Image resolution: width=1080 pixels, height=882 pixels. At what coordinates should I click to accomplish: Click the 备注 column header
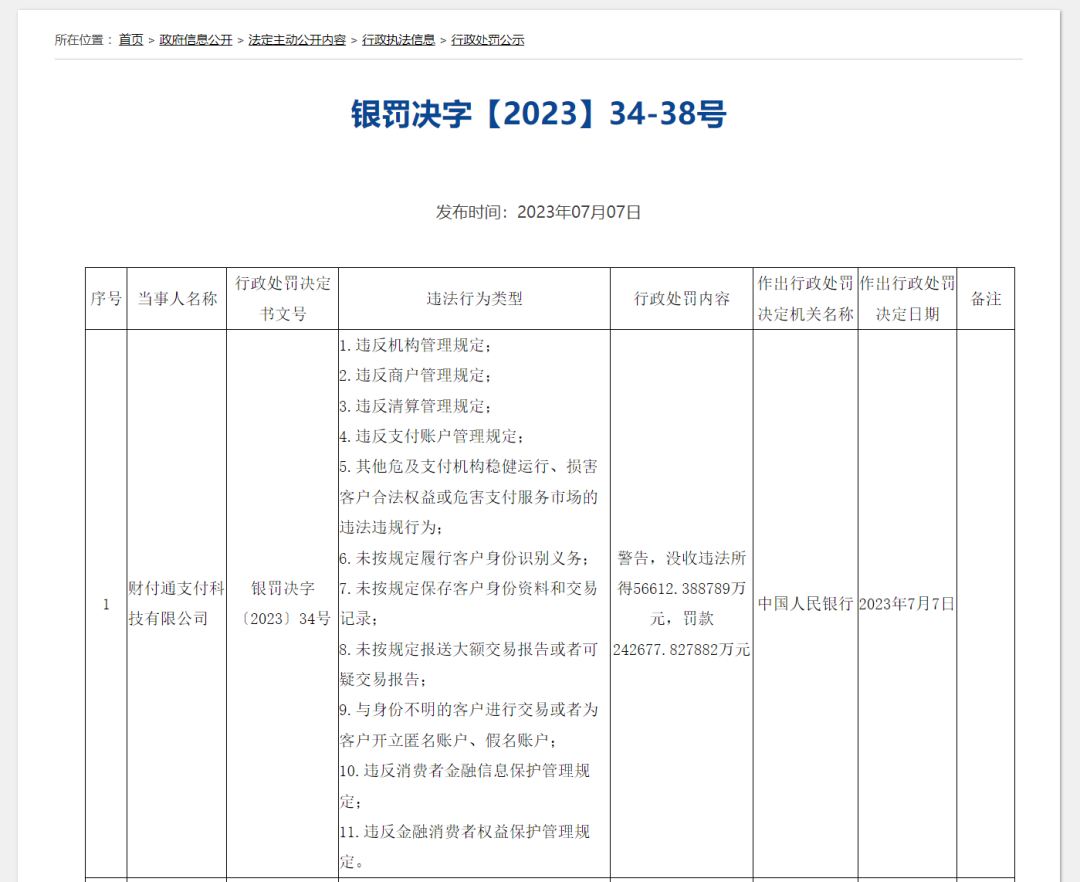click(x=986, y=299)
